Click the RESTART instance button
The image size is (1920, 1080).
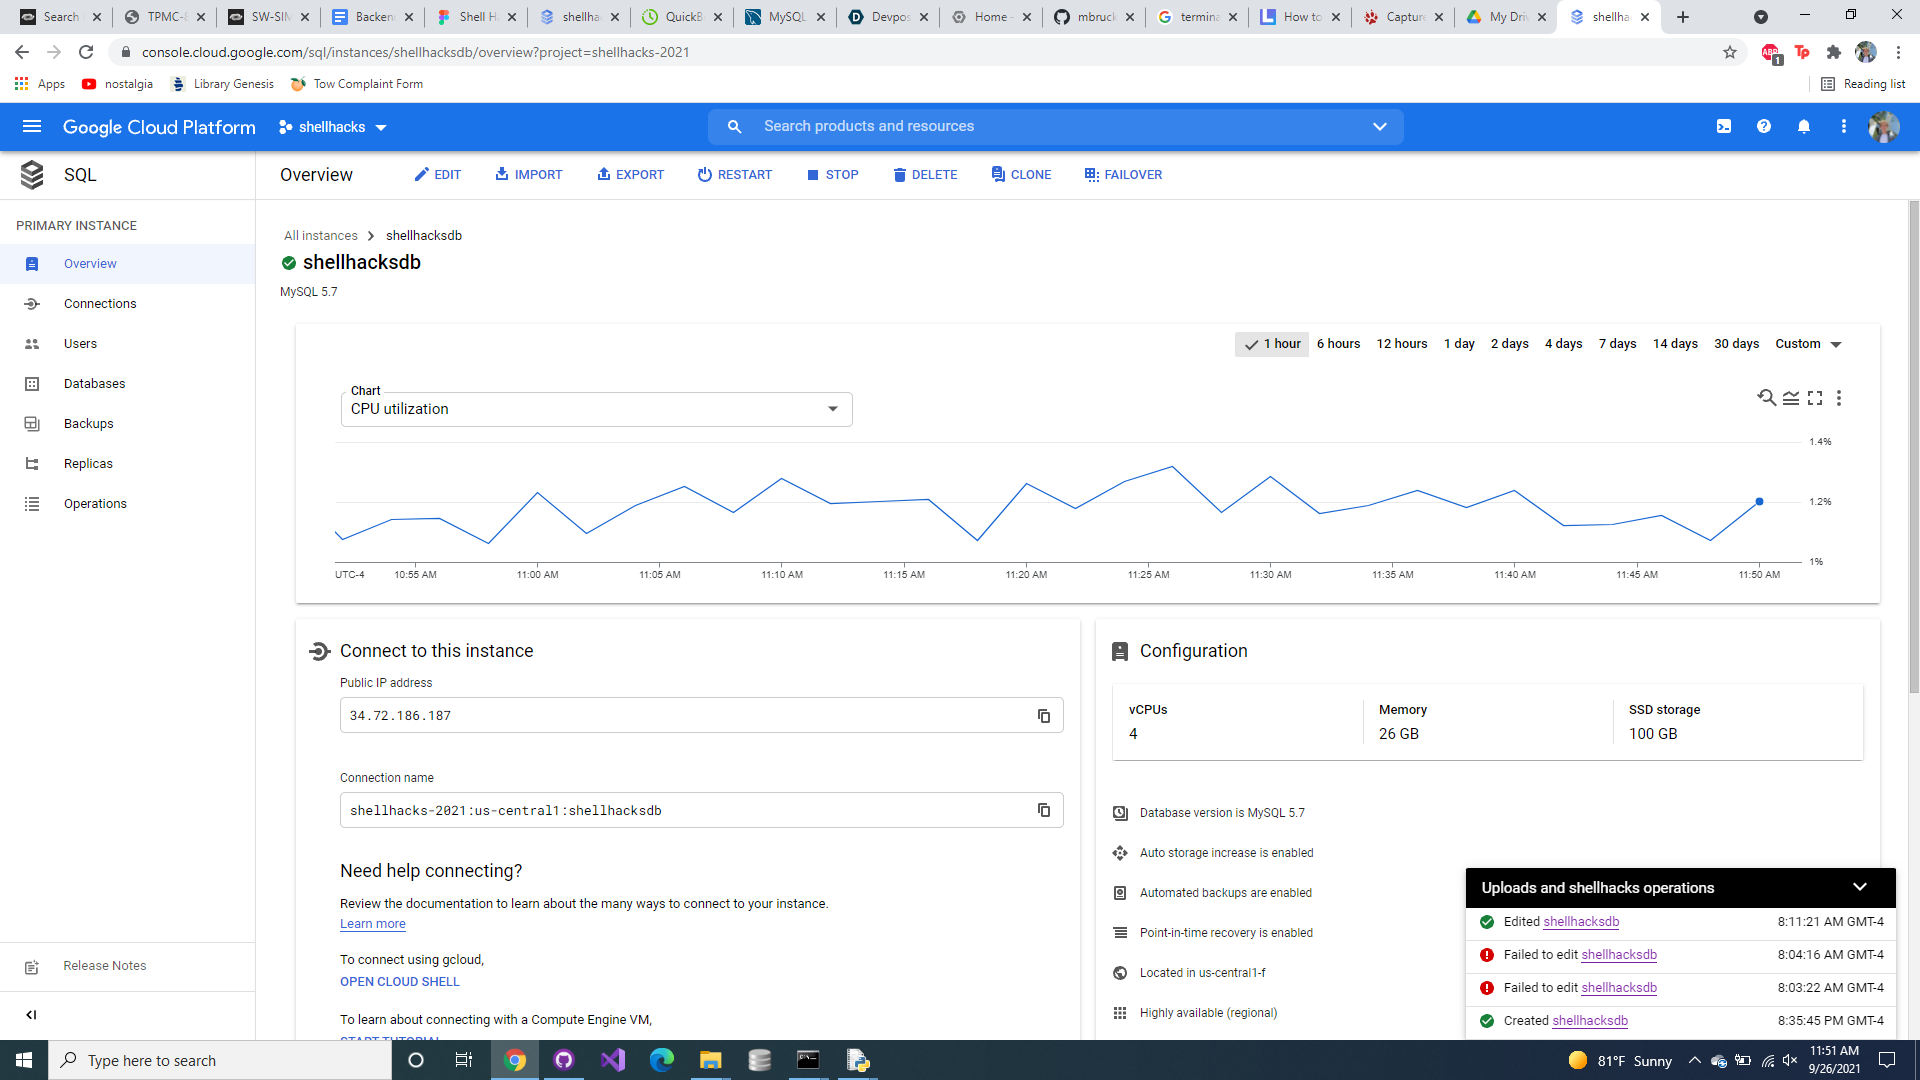[x=735, y=175]
